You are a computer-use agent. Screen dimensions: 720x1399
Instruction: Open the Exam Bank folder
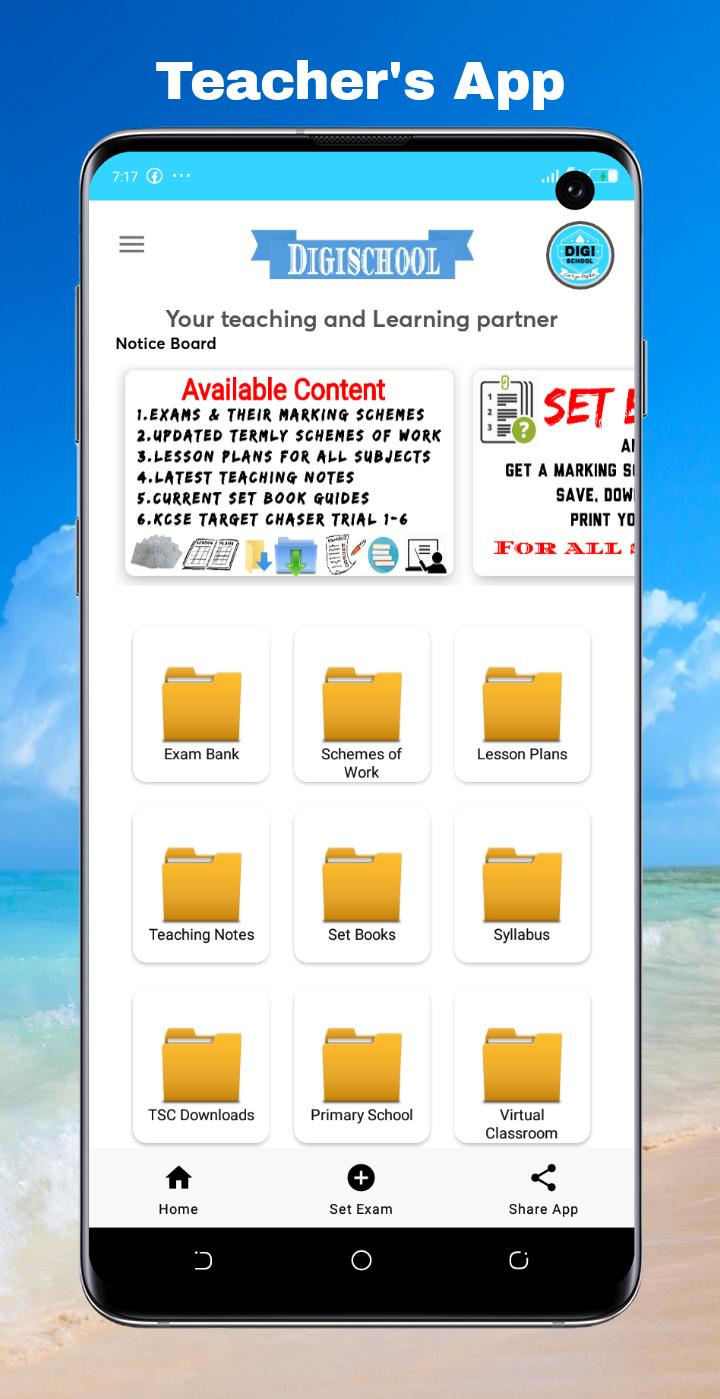tap(201, 705)
